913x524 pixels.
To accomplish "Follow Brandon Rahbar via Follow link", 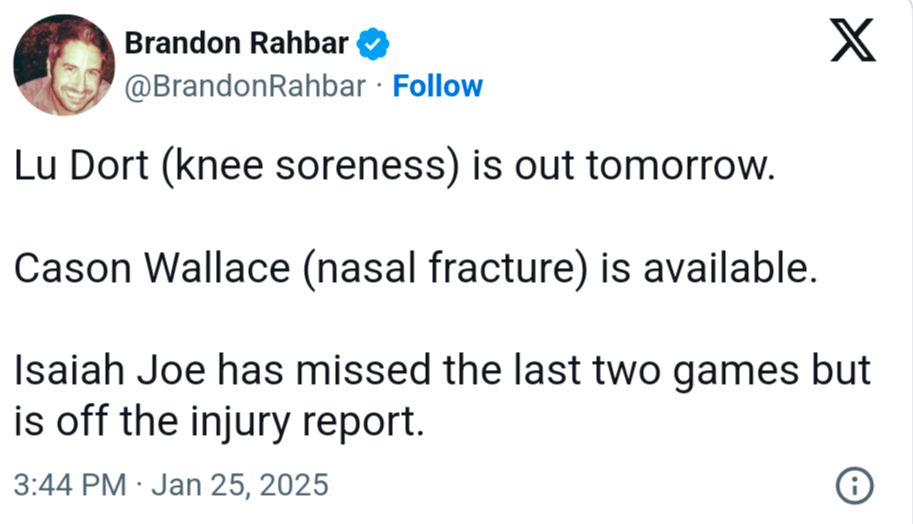I will pyautogui.click(x=437, y=86).
